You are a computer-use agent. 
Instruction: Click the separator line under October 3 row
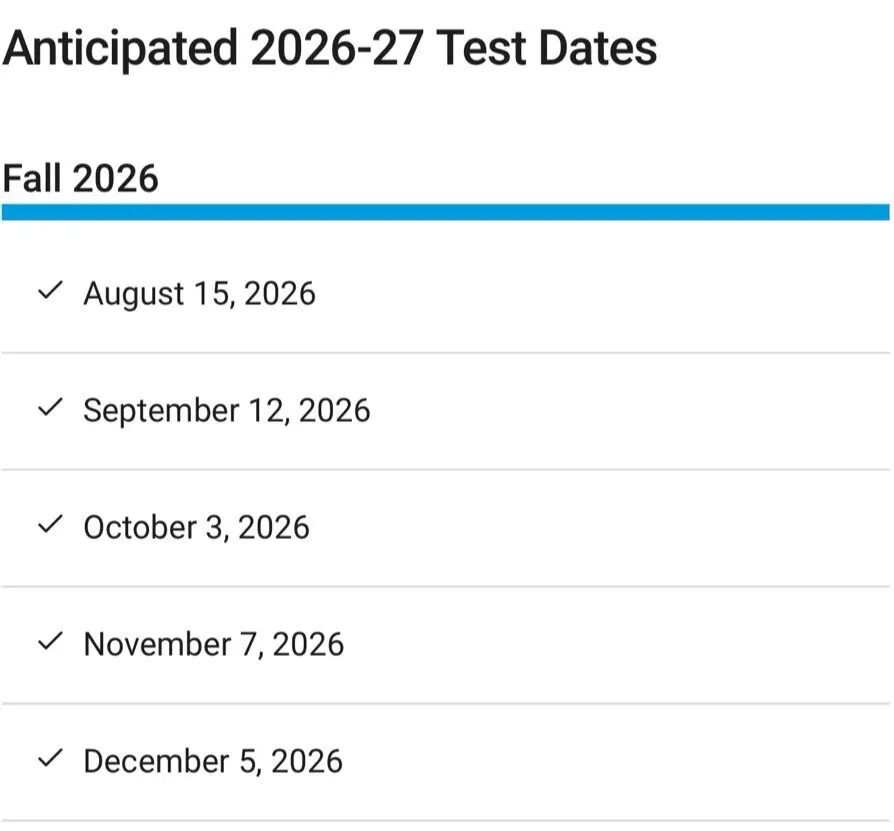point(445,586)
